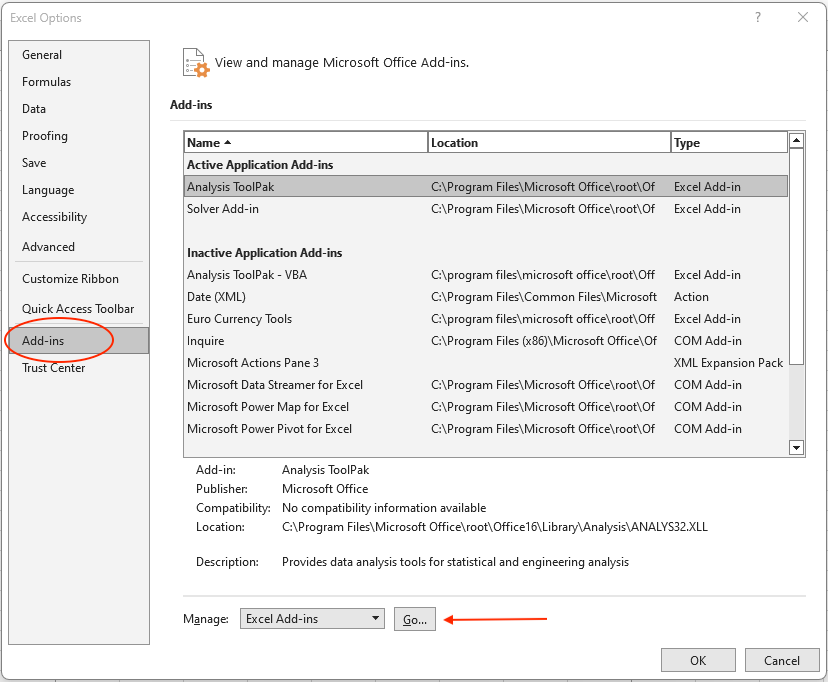This screenshot has width=828, height=682.
Task: Click the Go... button
Action: [x=414, y=620]
